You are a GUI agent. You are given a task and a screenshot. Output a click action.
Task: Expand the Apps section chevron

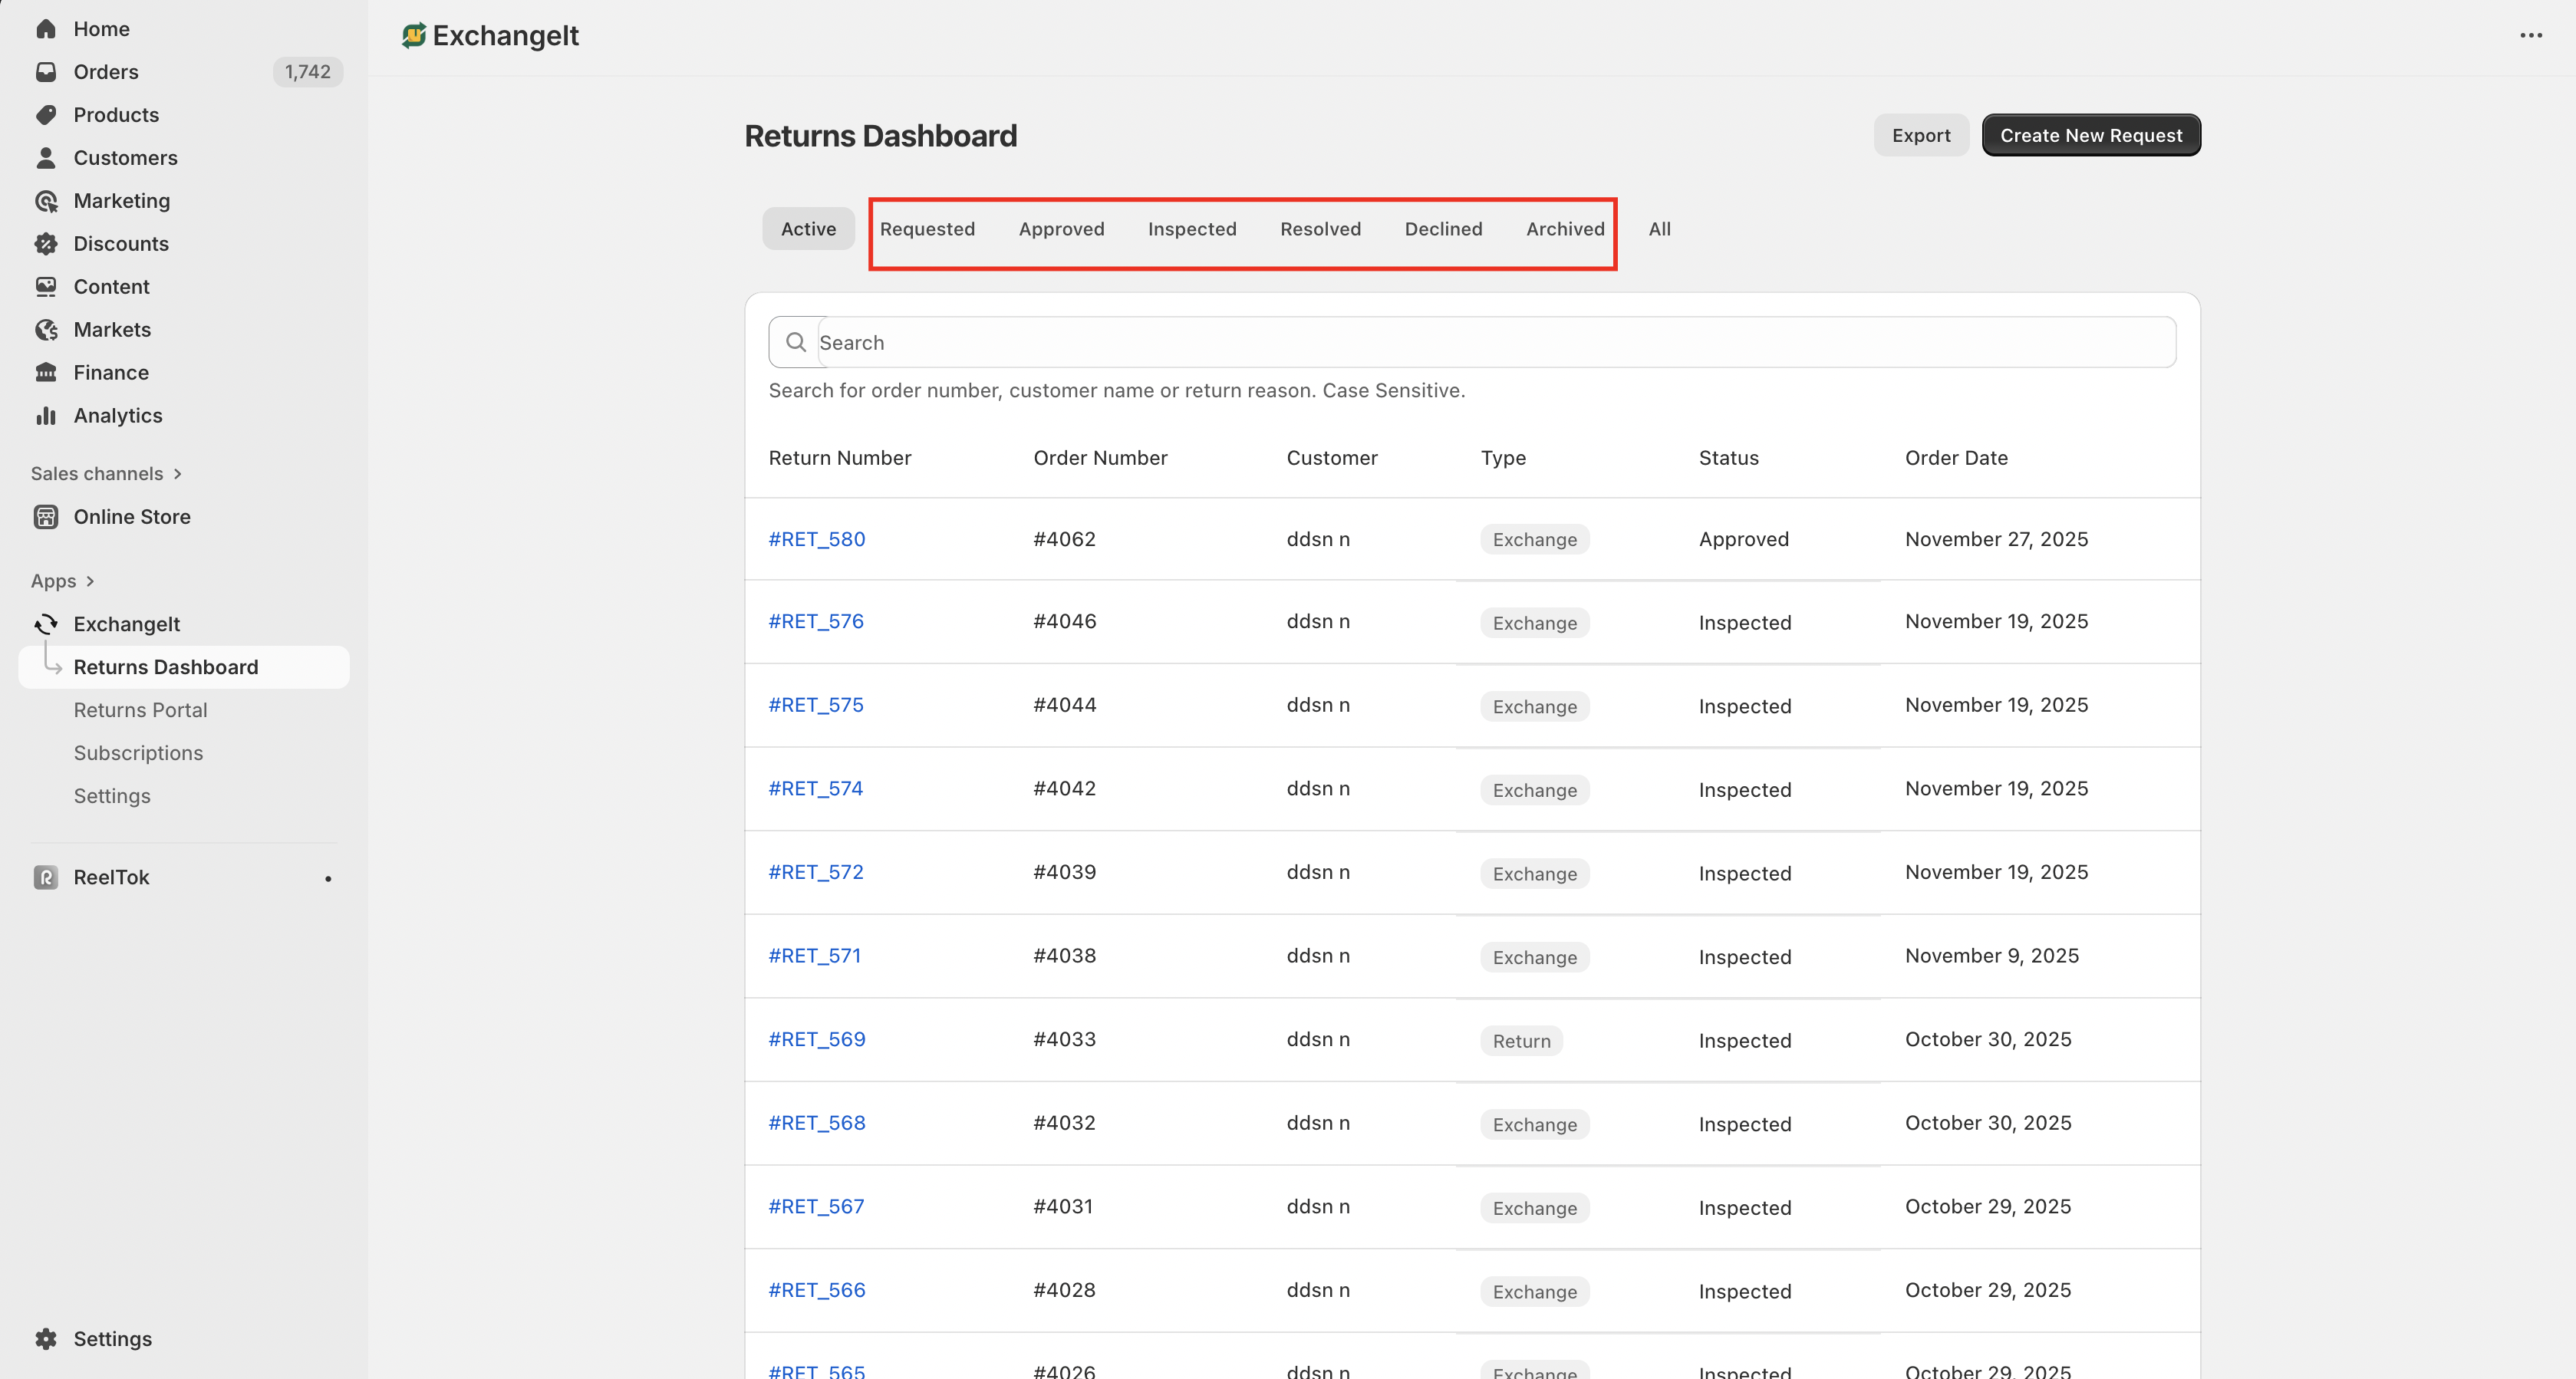[x=90, y=581]
